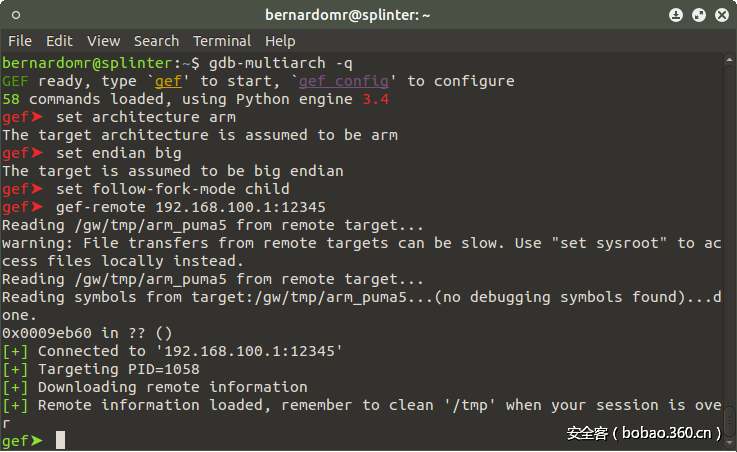737x452 pixels.
Task: Open the Edit menu
Action: click(59, 41)
